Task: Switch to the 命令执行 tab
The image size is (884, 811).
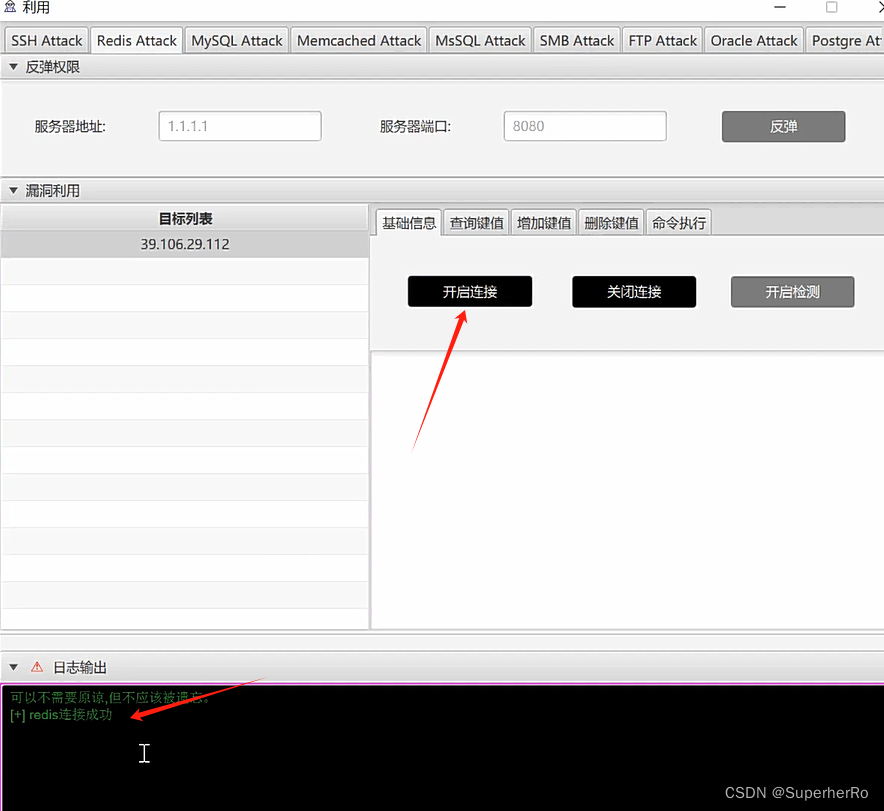Action: pyautogui.click(x=679, y=223)
